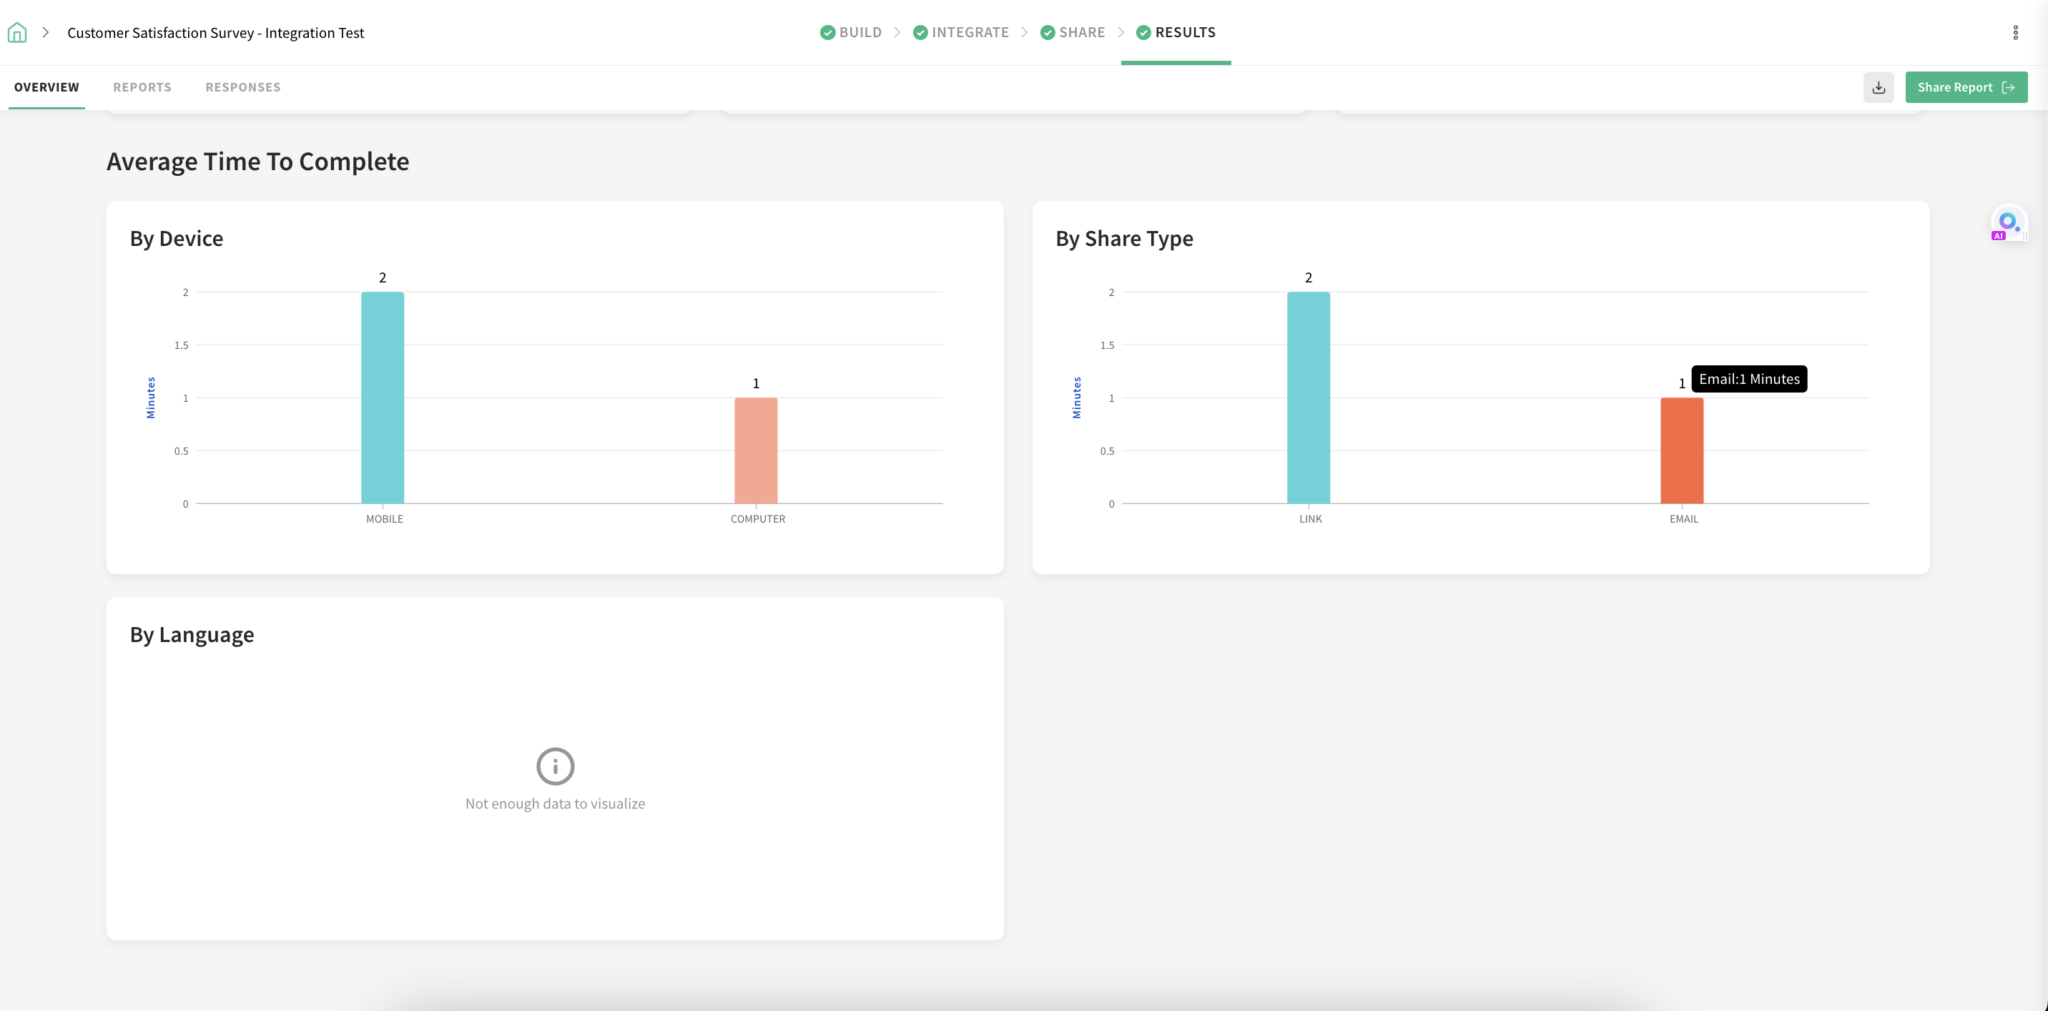The height and width of the screenshot is (1011, 2048).
Task: Click the breadcrumb chevron next to the home icon
Action: [x=46, y=31]
